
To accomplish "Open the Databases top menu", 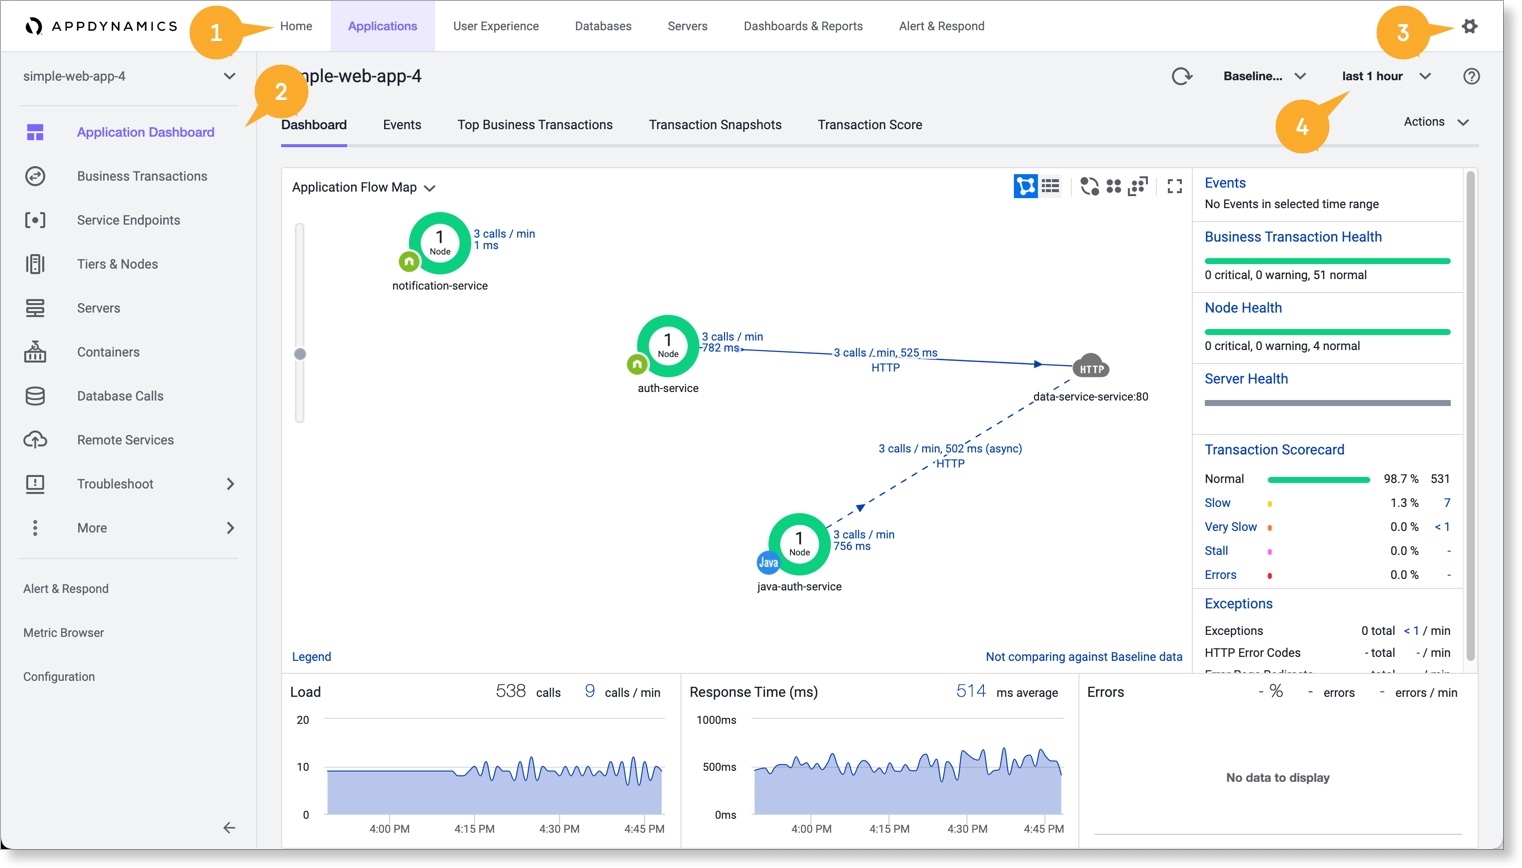I will (x=603, y=26).
